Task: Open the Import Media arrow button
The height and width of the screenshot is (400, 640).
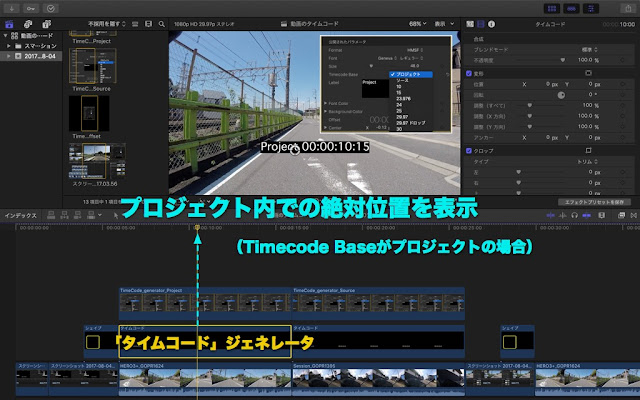Action: tap(11, 8)
